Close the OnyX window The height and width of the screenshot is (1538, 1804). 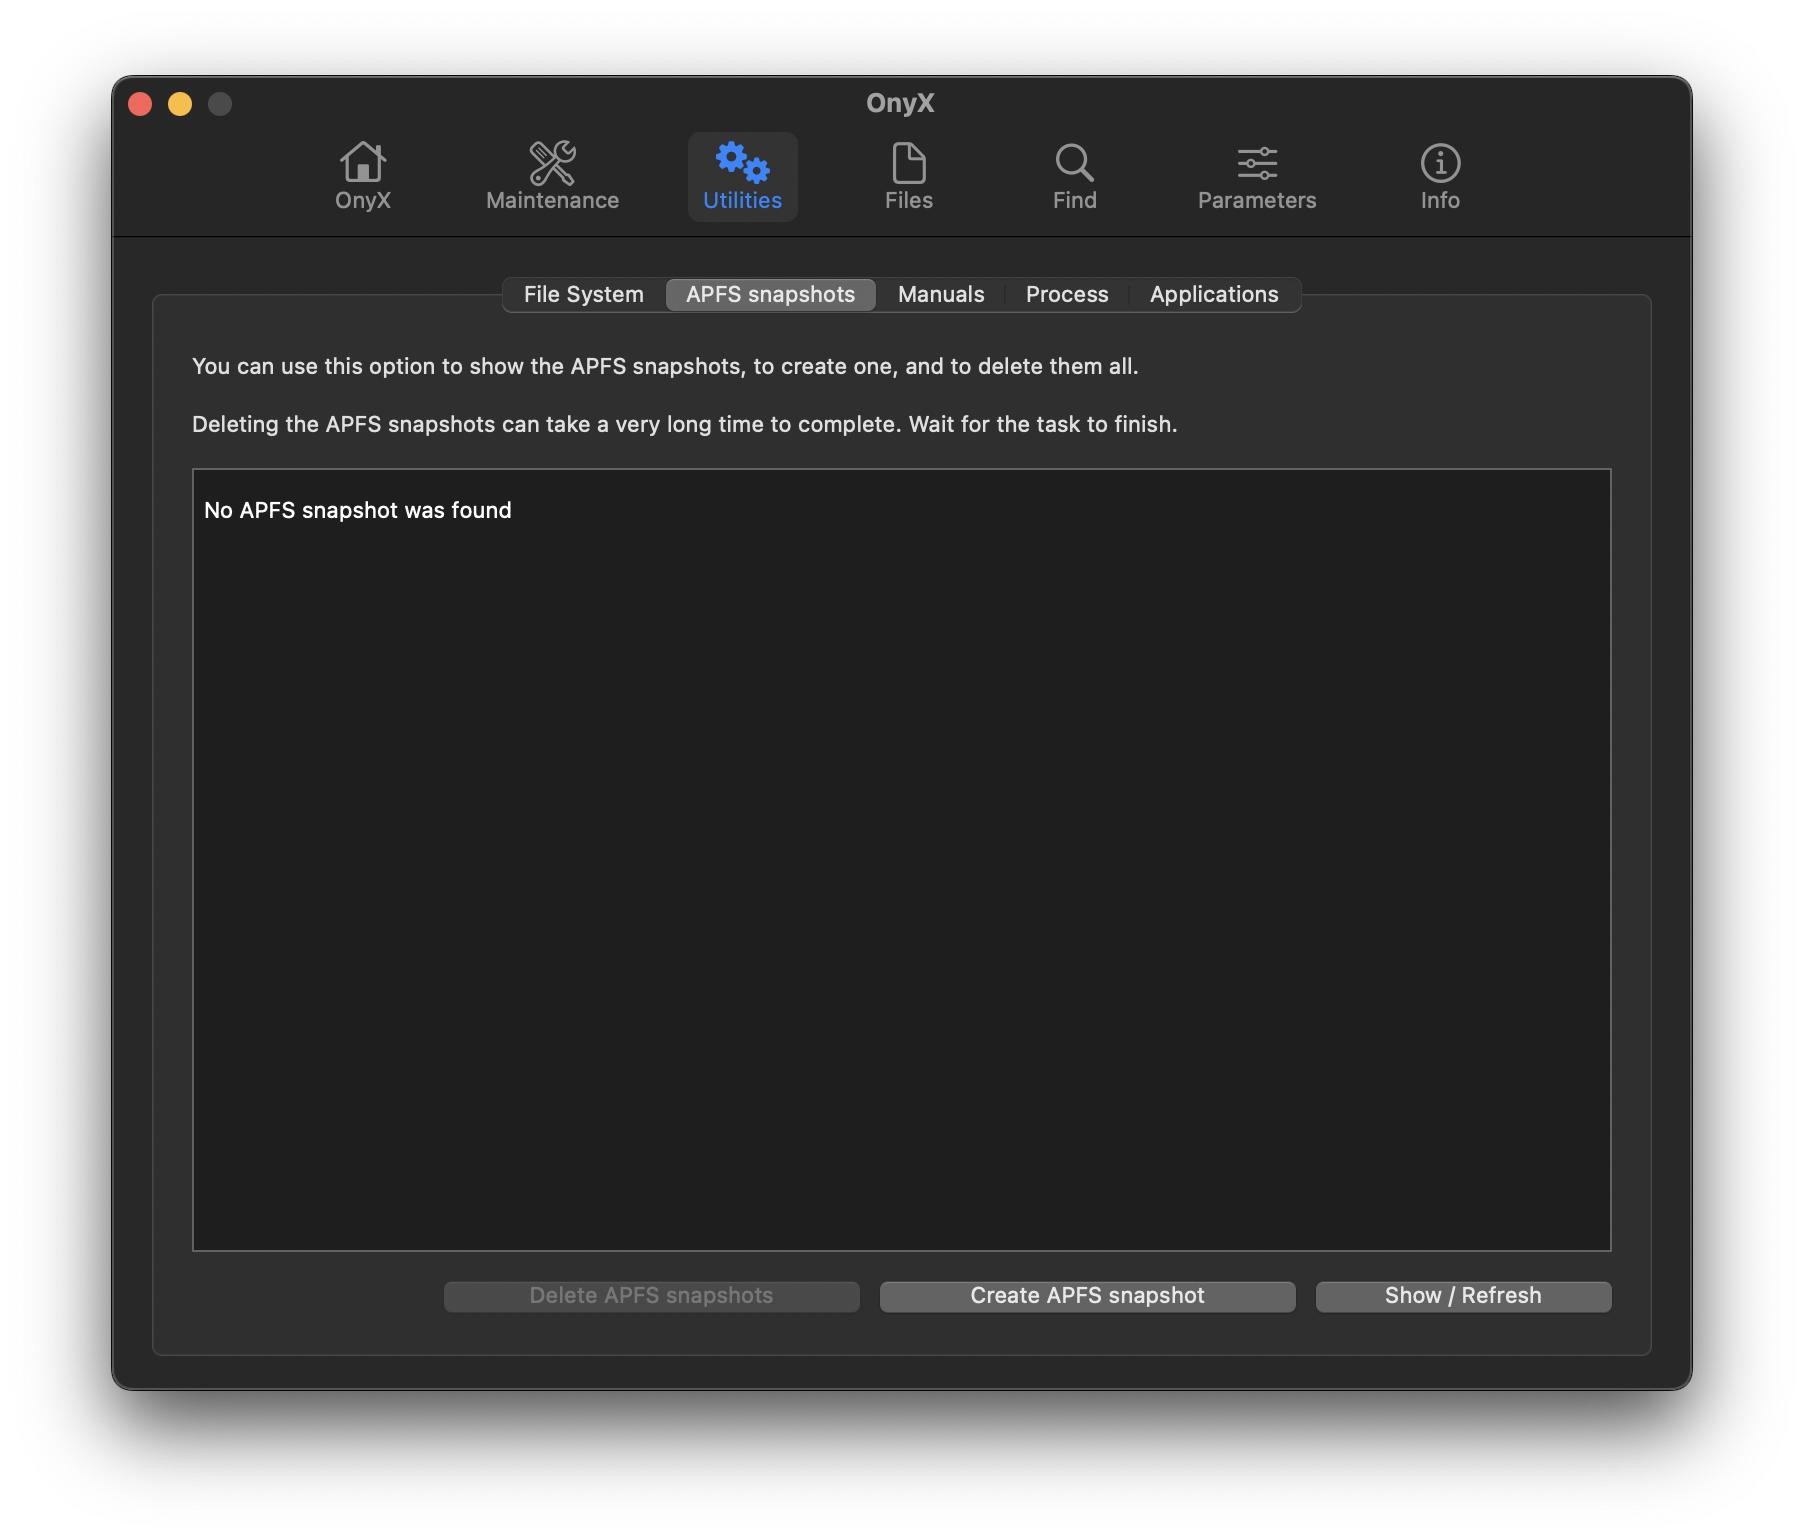140,104
